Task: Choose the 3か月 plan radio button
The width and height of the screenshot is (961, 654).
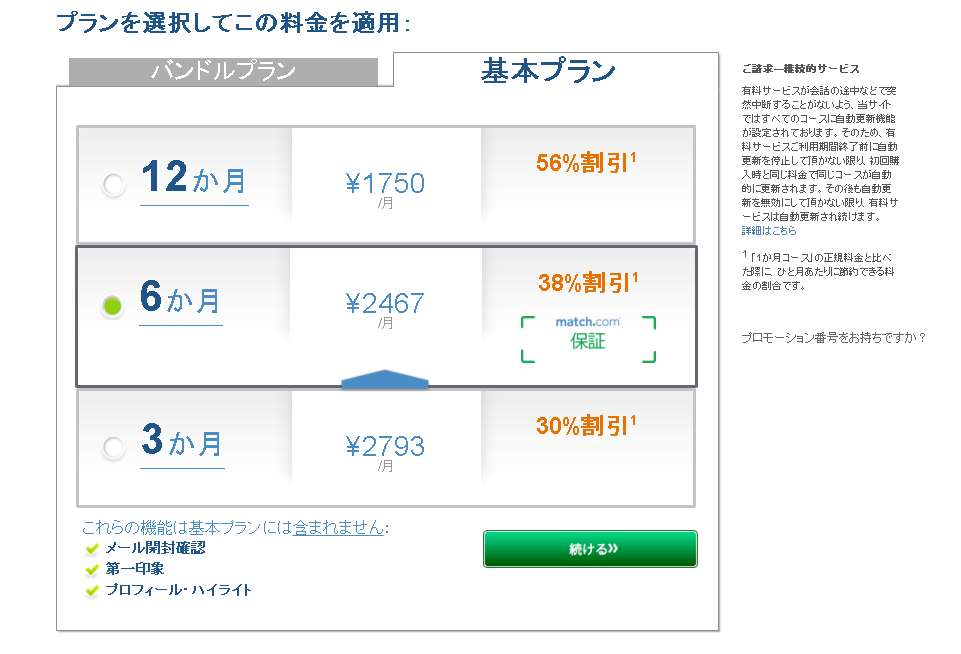Action: 113,446
